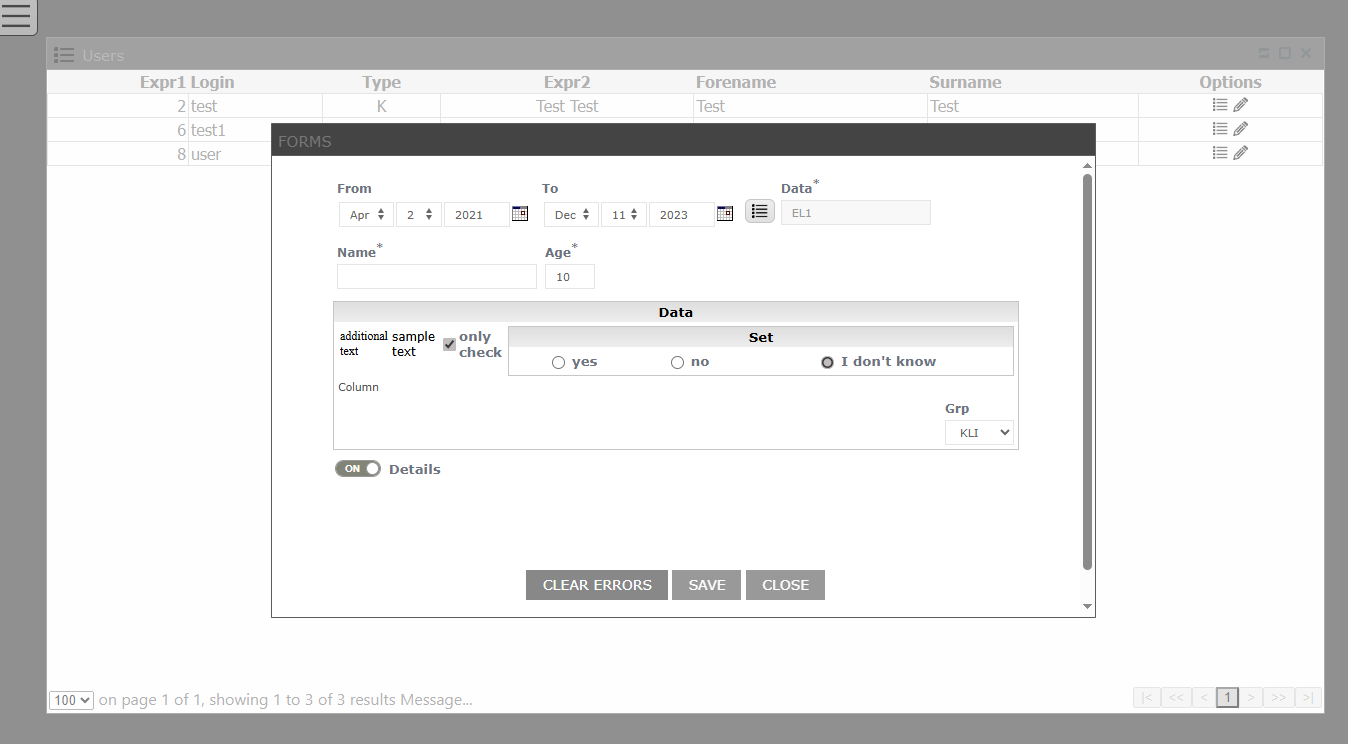This screenshot has width=1348, height=744.
Task: Open the To date calendar picker
Action: 725,213
